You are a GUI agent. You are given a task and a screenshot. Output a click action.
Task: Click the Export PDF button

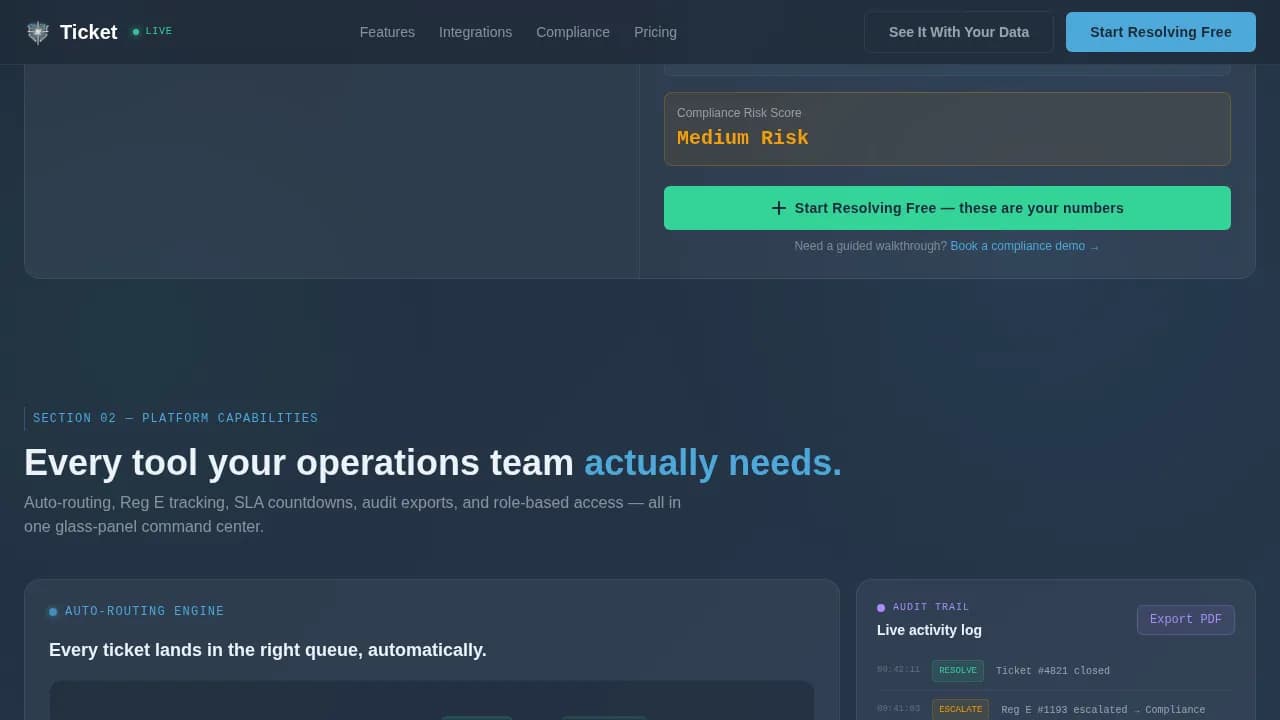point(1186,619)
